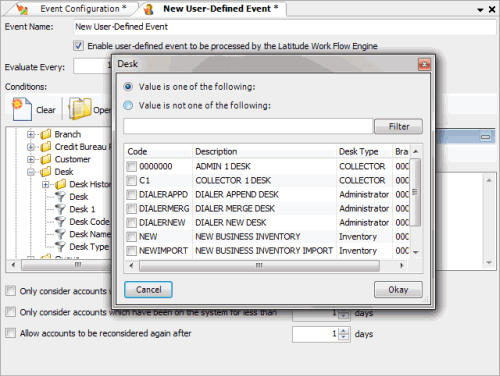The width and height of the screenshot is (500, 376).
Task: Click the Event Name input field
Action: point(285,27)
